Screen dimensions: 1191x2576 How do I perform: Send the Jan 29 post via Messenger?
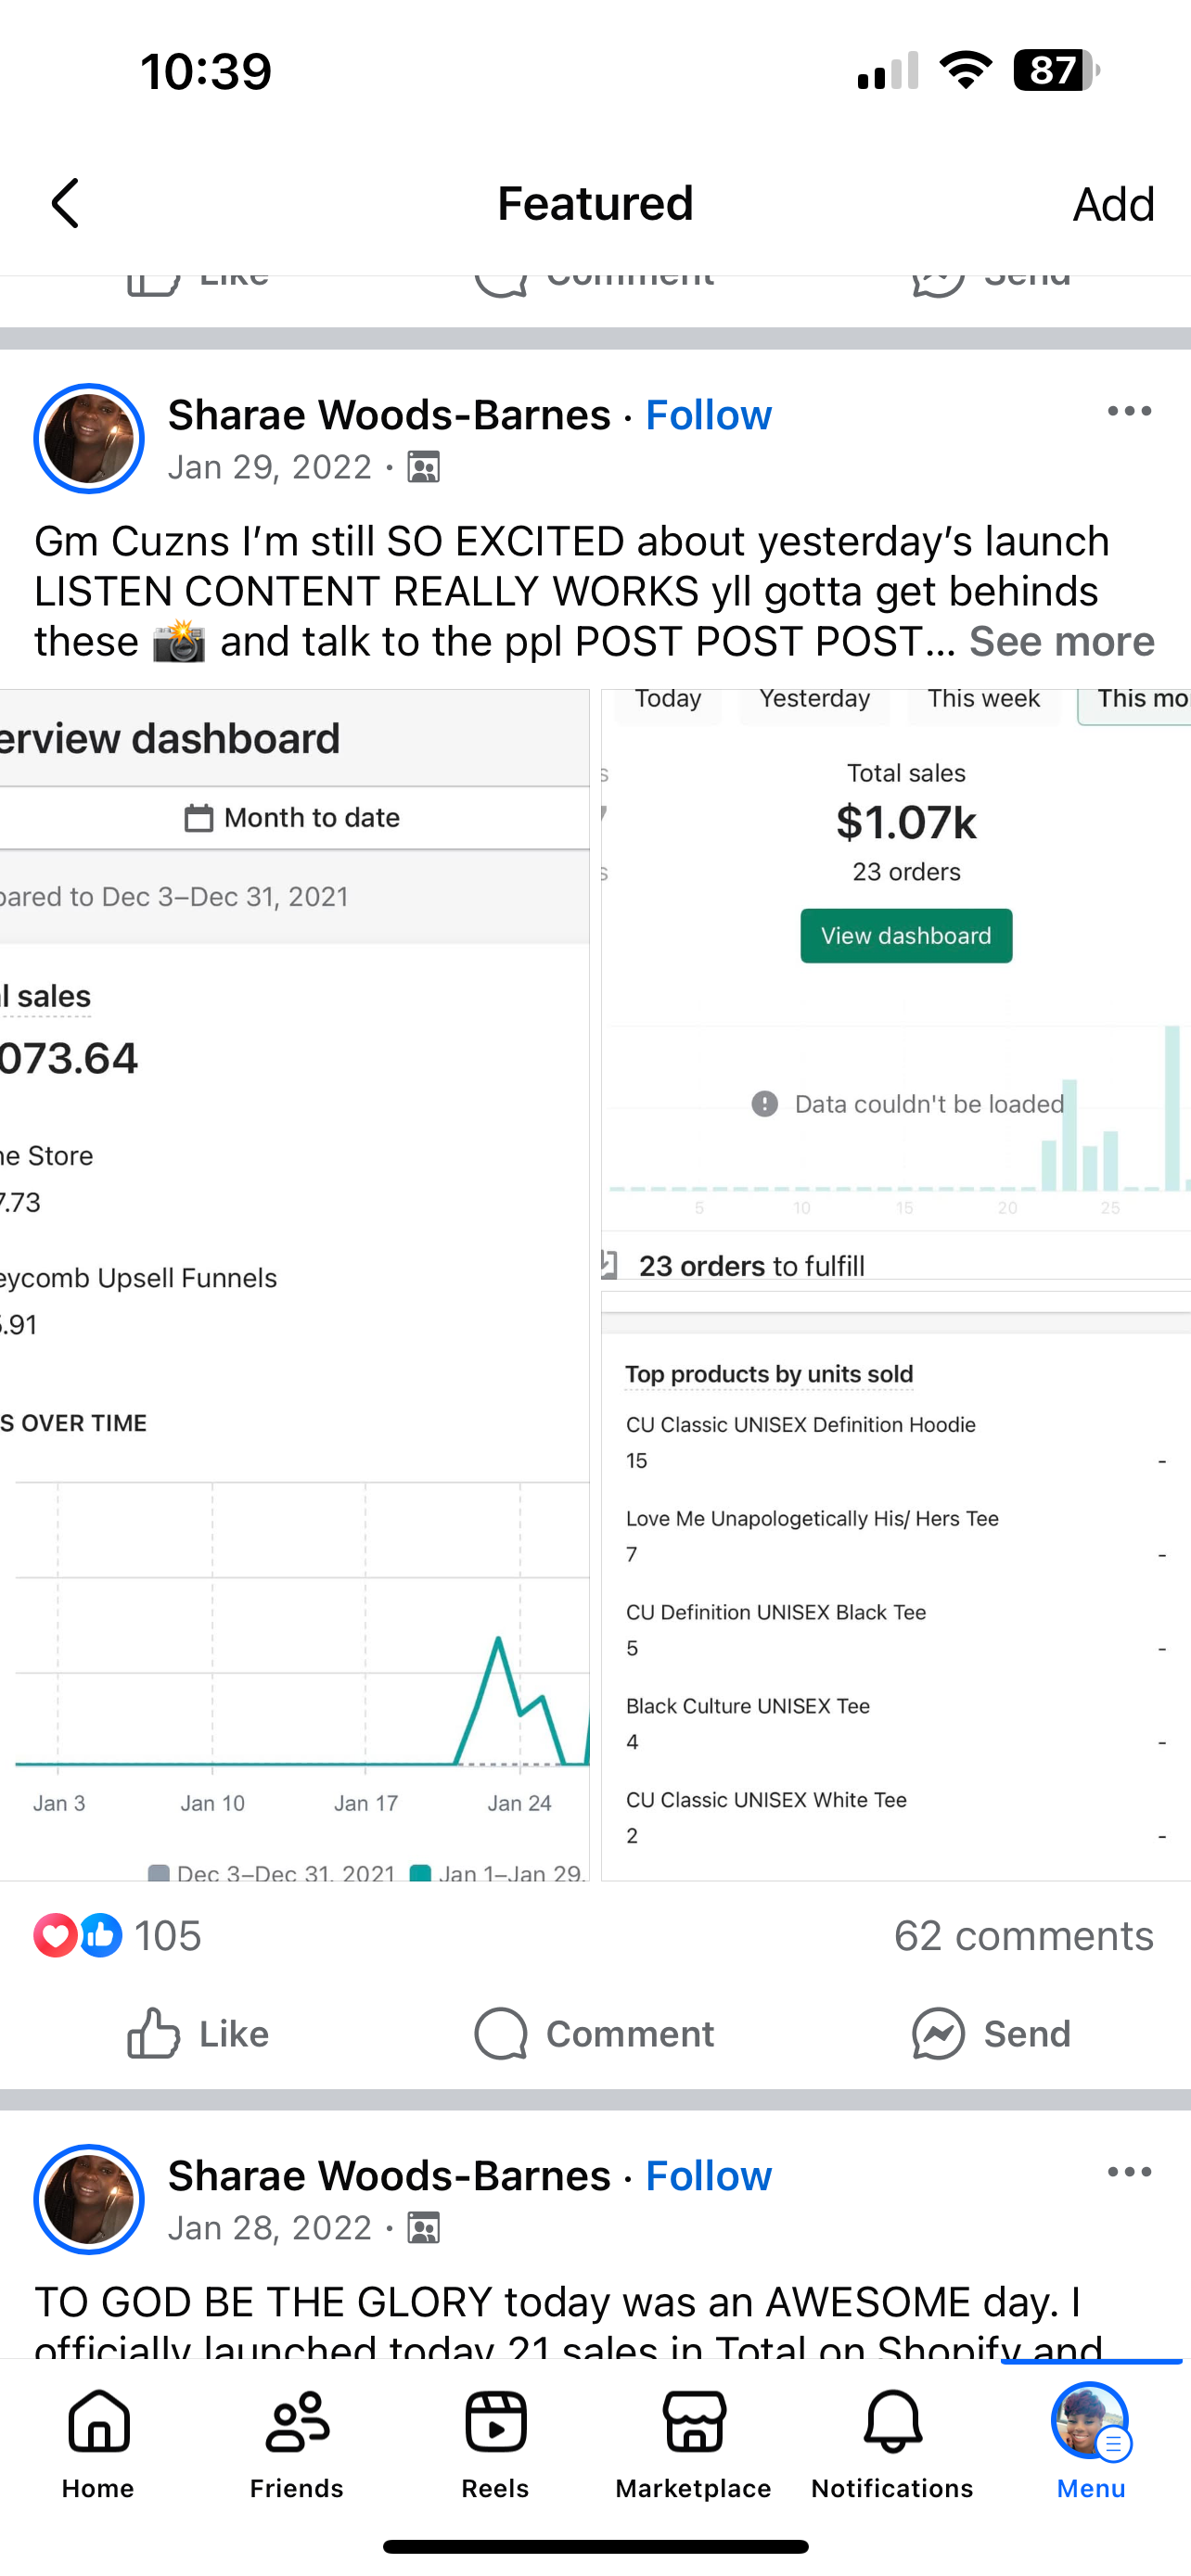[x=991, y=2034]
